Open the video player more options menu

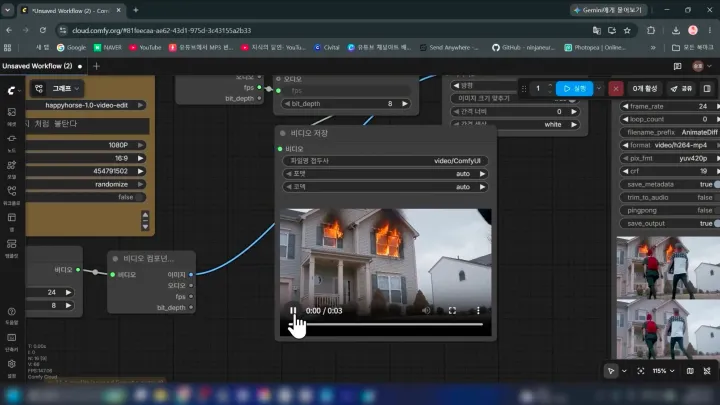click(478, 311)
